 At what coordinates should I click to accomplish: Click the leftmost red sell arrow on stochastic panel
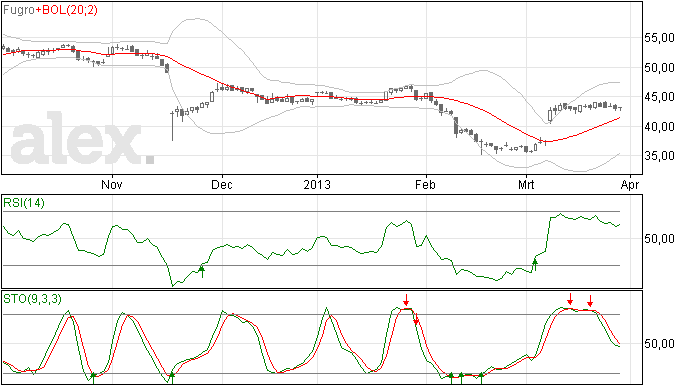(406, 300)
